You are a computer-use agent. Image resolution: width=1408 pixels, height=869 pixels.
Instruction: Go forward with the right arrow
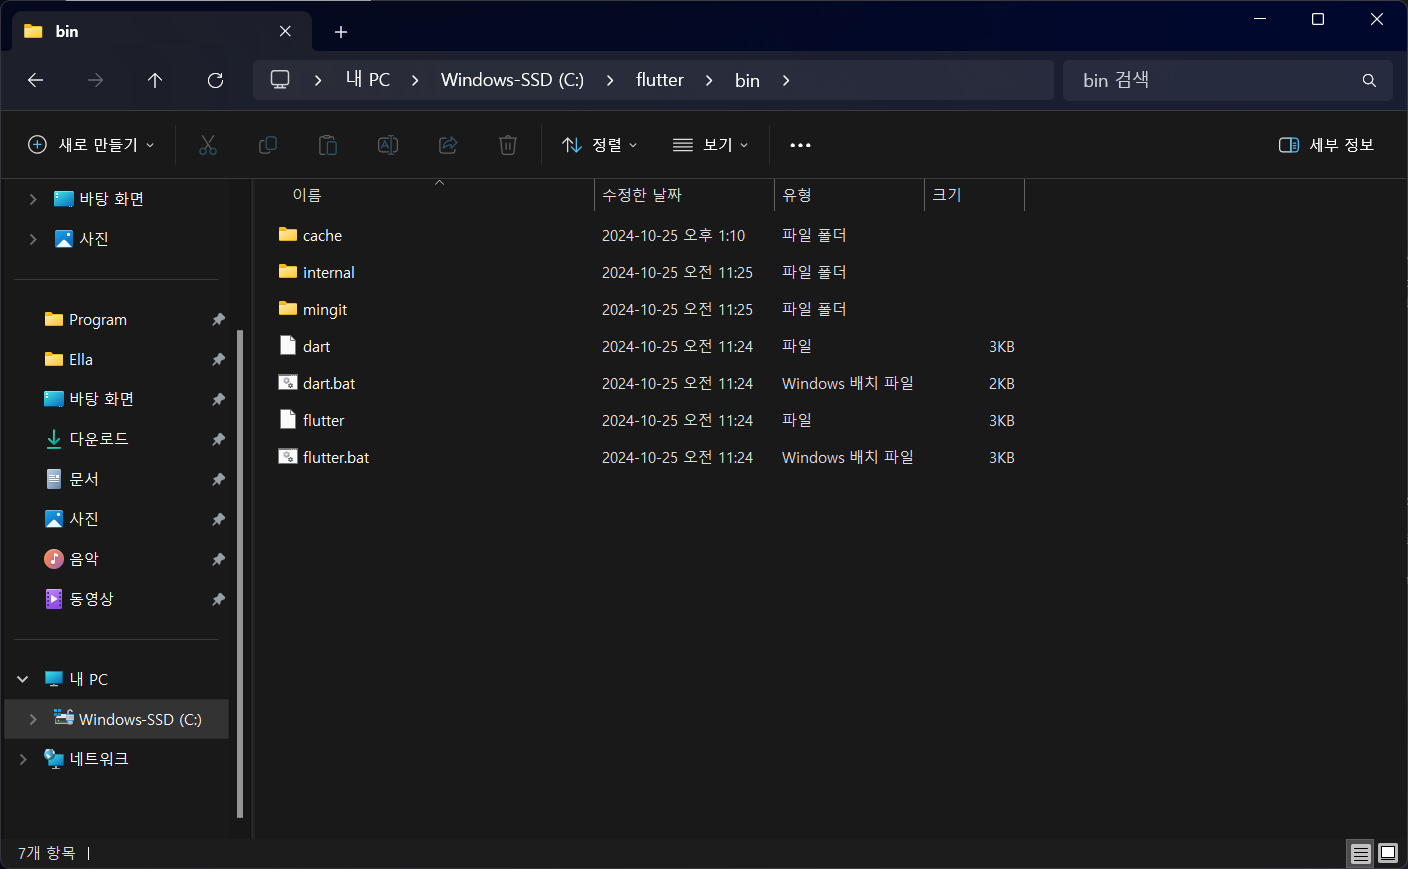pyautogui.click(x=96, y=80)
